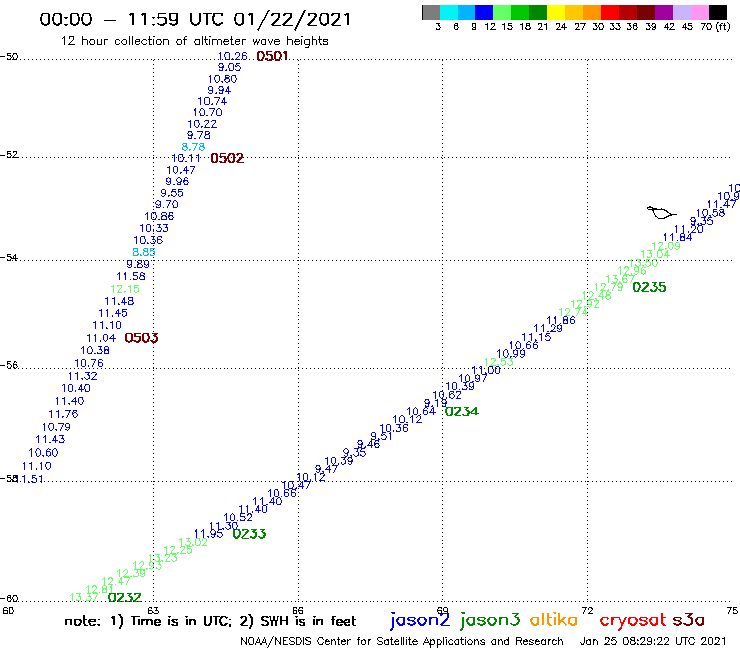
Task: Click the yellow legend swatch for 21-24 ft
Action: 556,12
